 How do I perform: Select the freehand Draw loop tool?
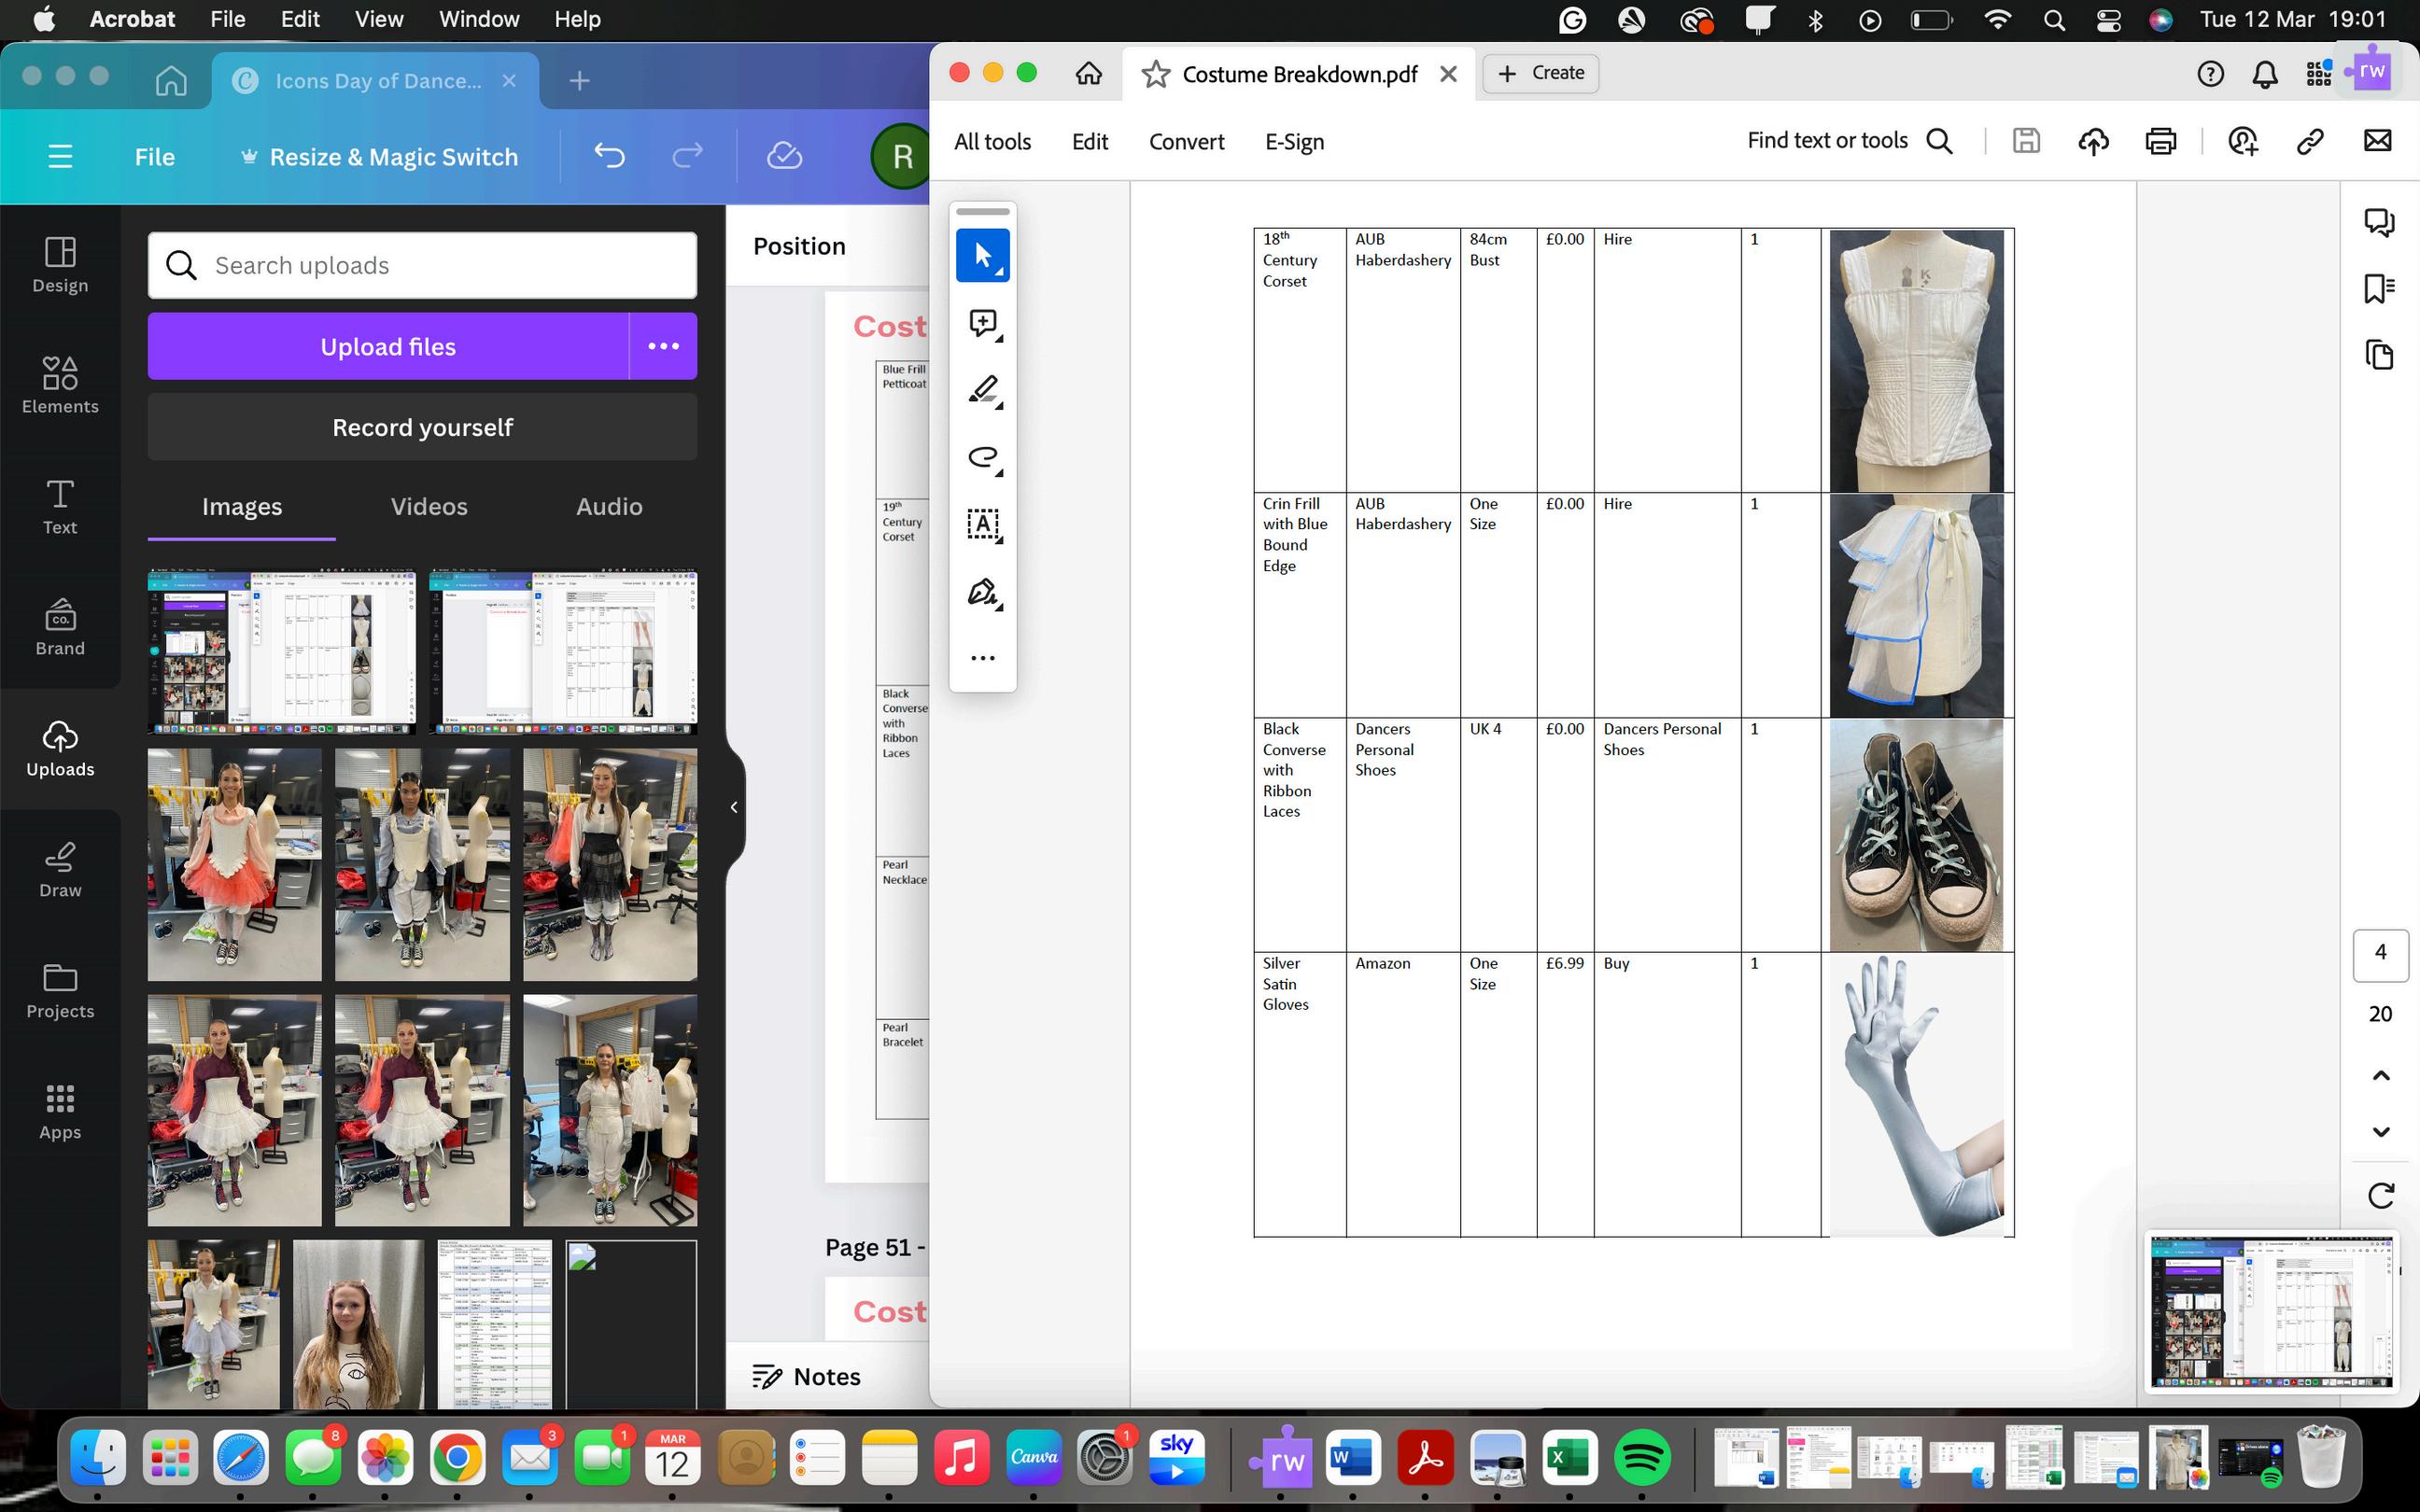(x=982, y=457)
